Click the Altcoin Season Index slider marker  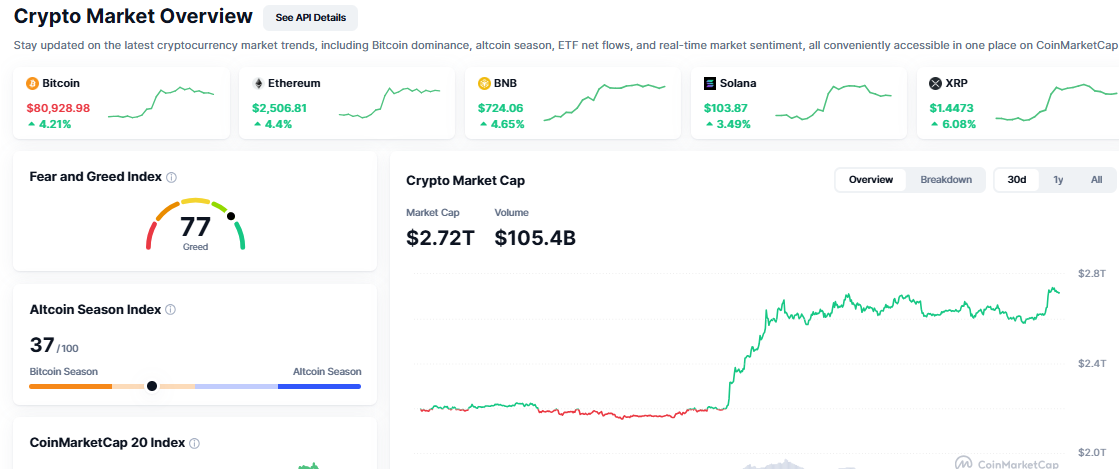pyautogui.click(x=151, y=386)
